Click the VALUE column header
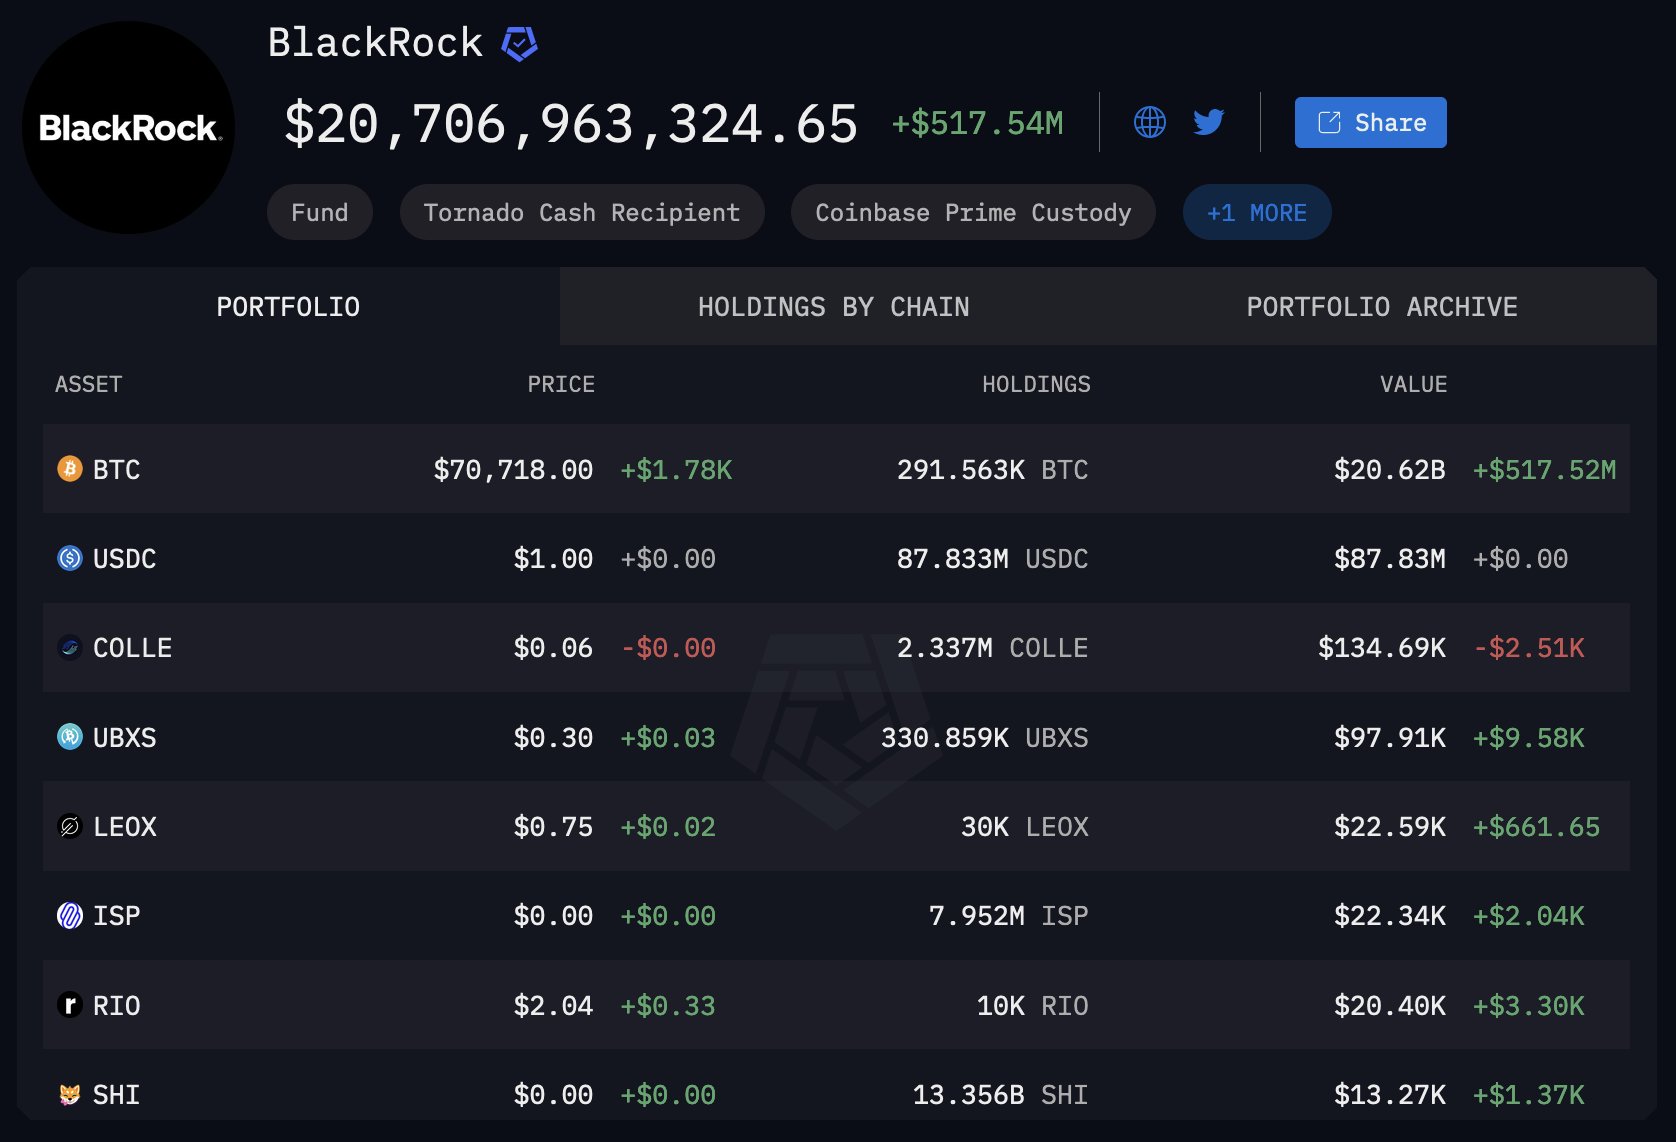 coord(1413,384)
